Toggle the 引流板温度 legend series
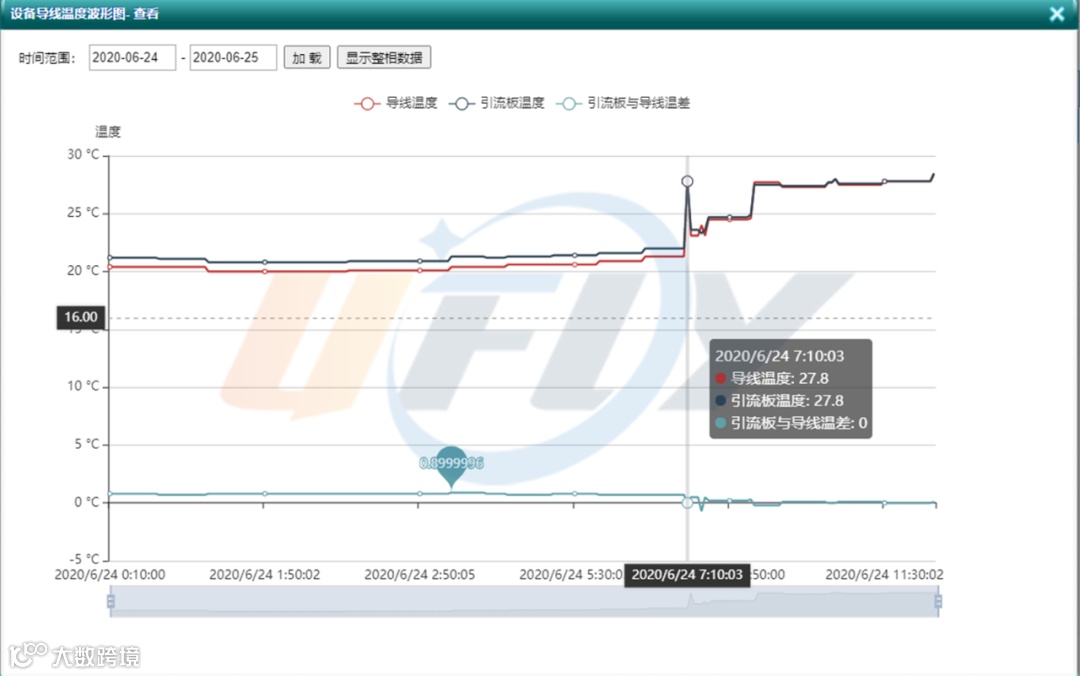The image size is (1080, 676). [x=497, y=103]
